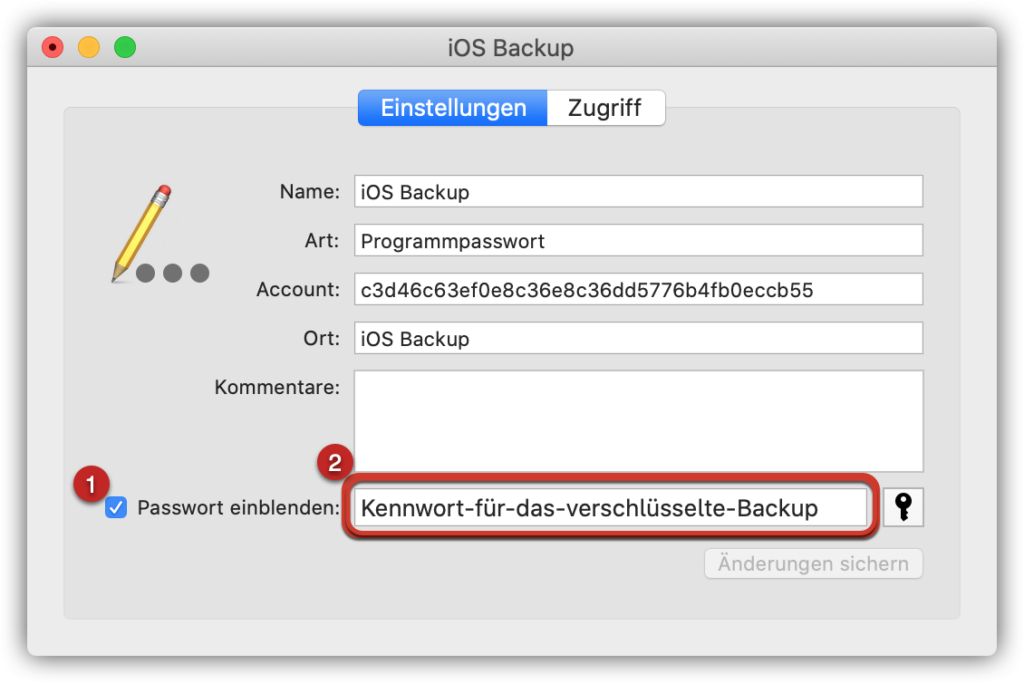Image resolution: width=1024 pixels, height=683 pixels.
Task: Focus the Ort field
Action: point(638,338)
